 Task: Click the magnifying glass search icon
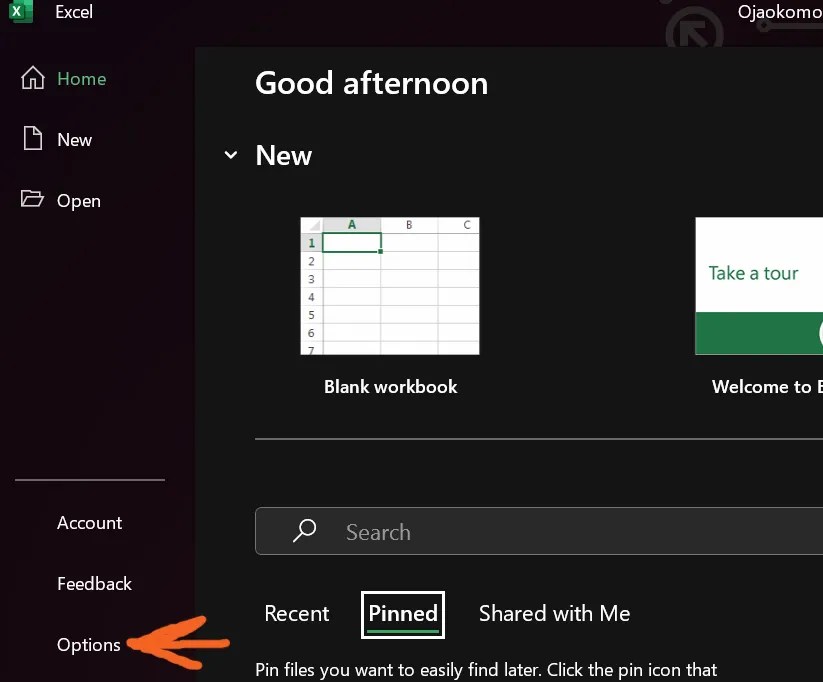pyautogui.click(x=303, y=531)
